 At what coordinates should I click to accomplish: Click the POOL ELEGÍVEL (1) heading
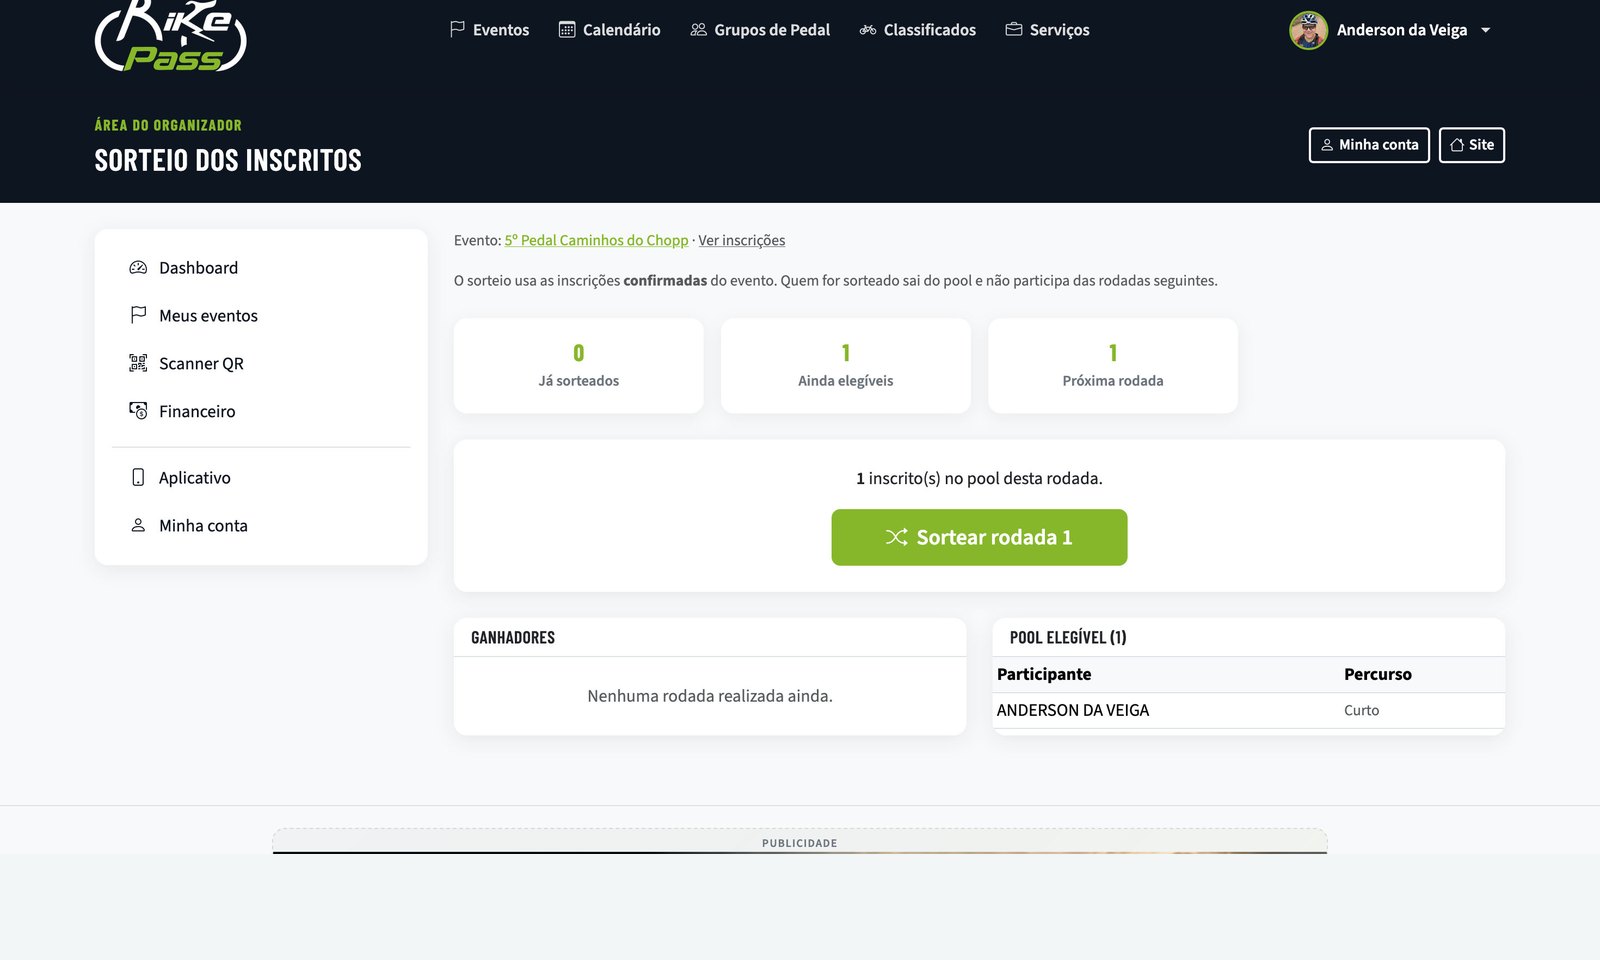1068,637
